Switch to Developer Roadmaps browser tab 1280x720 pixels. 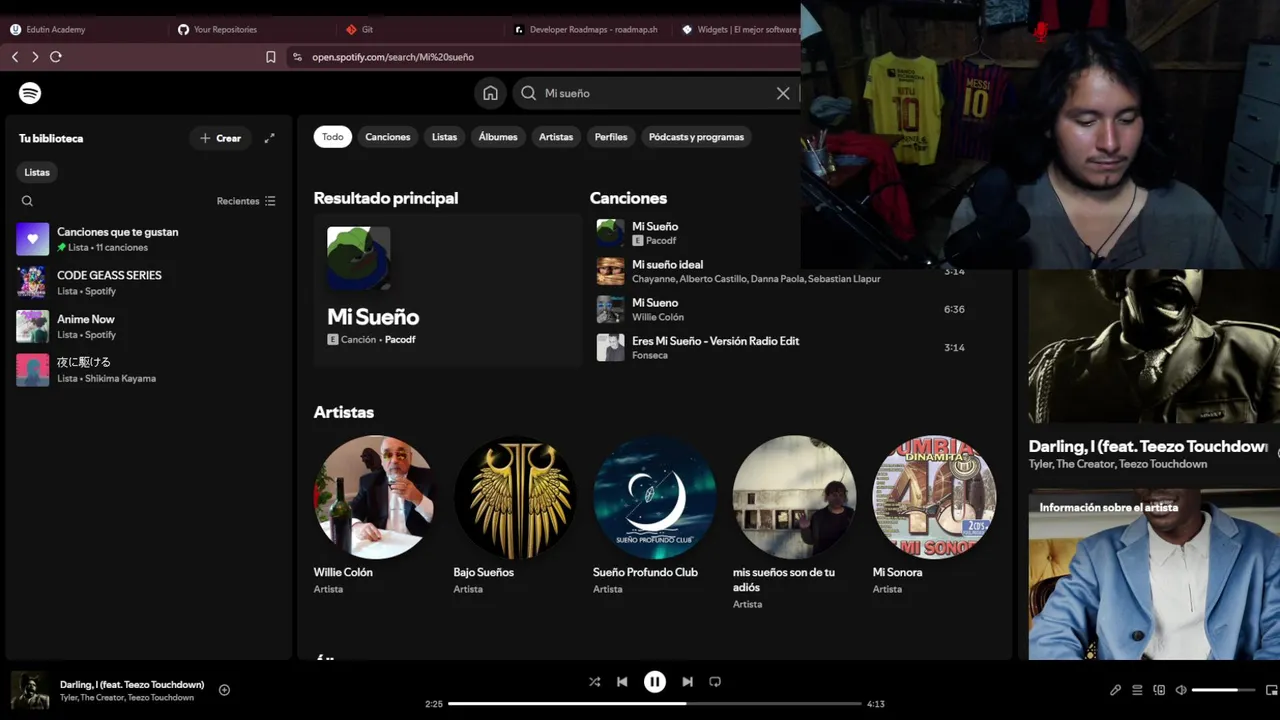pos(588,29)
